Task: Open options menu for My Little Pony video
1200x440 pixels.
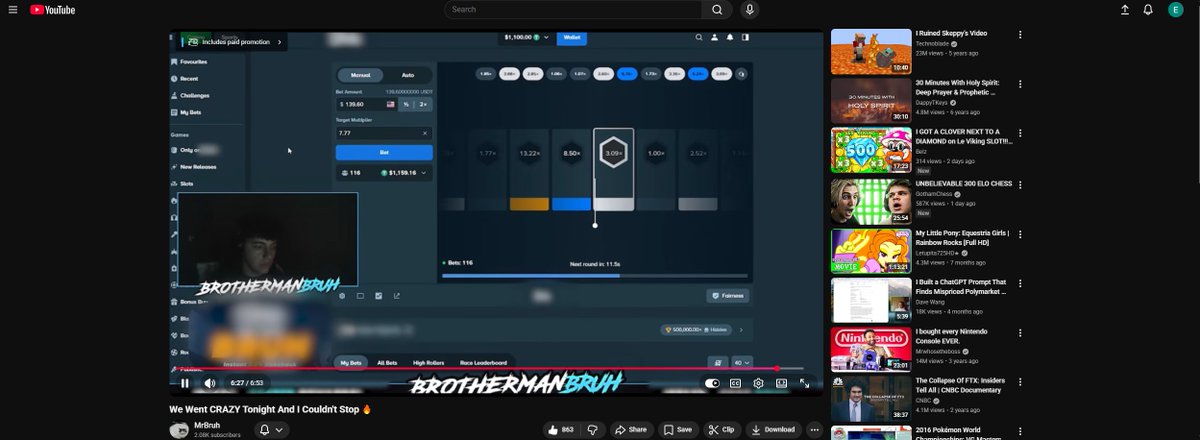Action: (x=1020, y=232)
